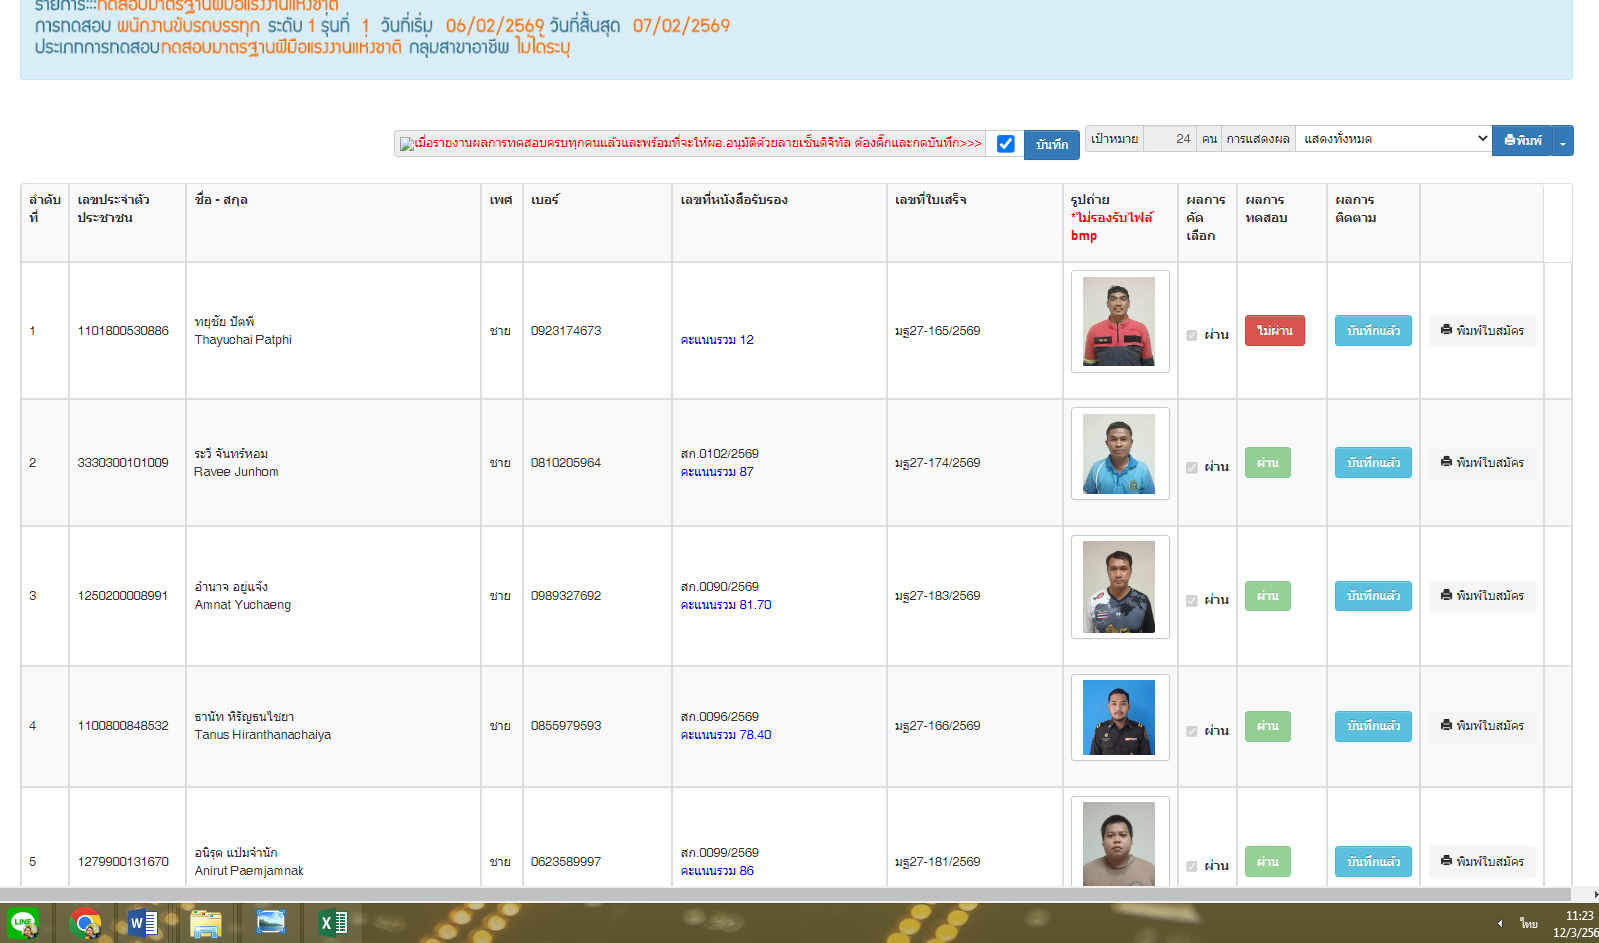Viewport: 1599px width, 943px height.
Task: Toggle ผ่าน selection checkbox for Tanus Hiranthanachaiya
Action: (1192, 731)
